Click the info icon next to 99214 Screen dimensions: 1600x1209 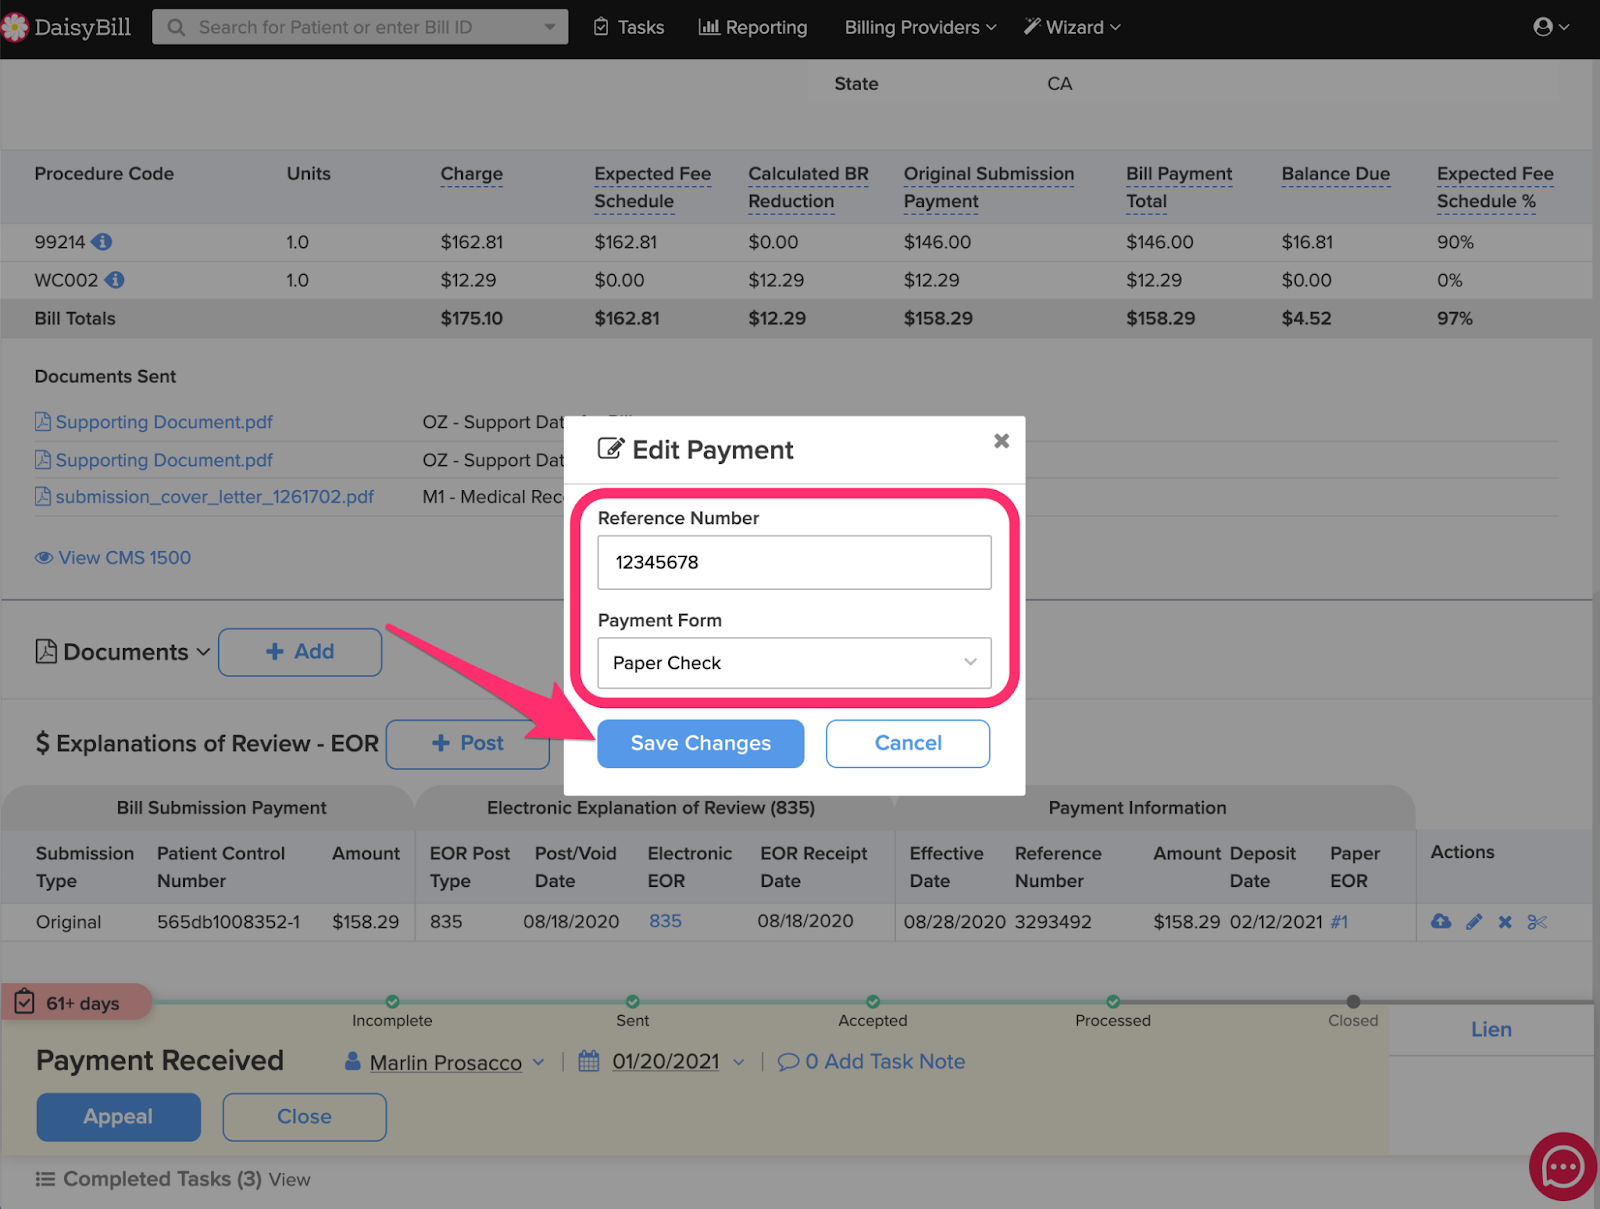tap(102, 242)
